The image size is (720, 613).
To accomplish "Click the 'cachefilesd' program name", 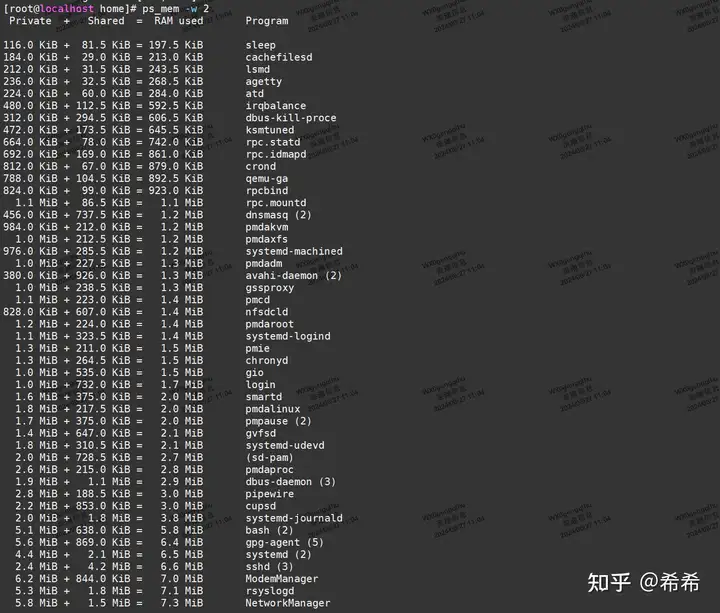I will click(279, 57).
